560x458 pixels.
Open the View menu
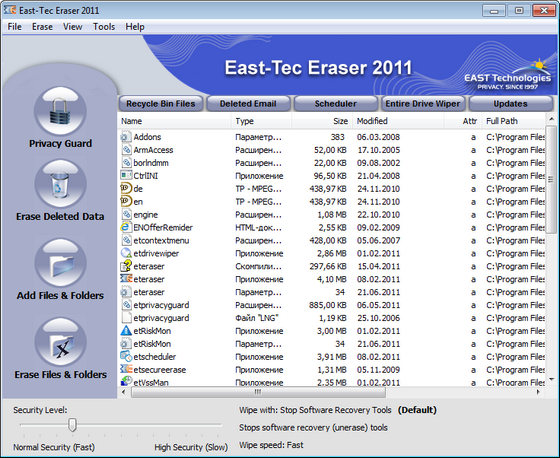(x=72, y=27)
